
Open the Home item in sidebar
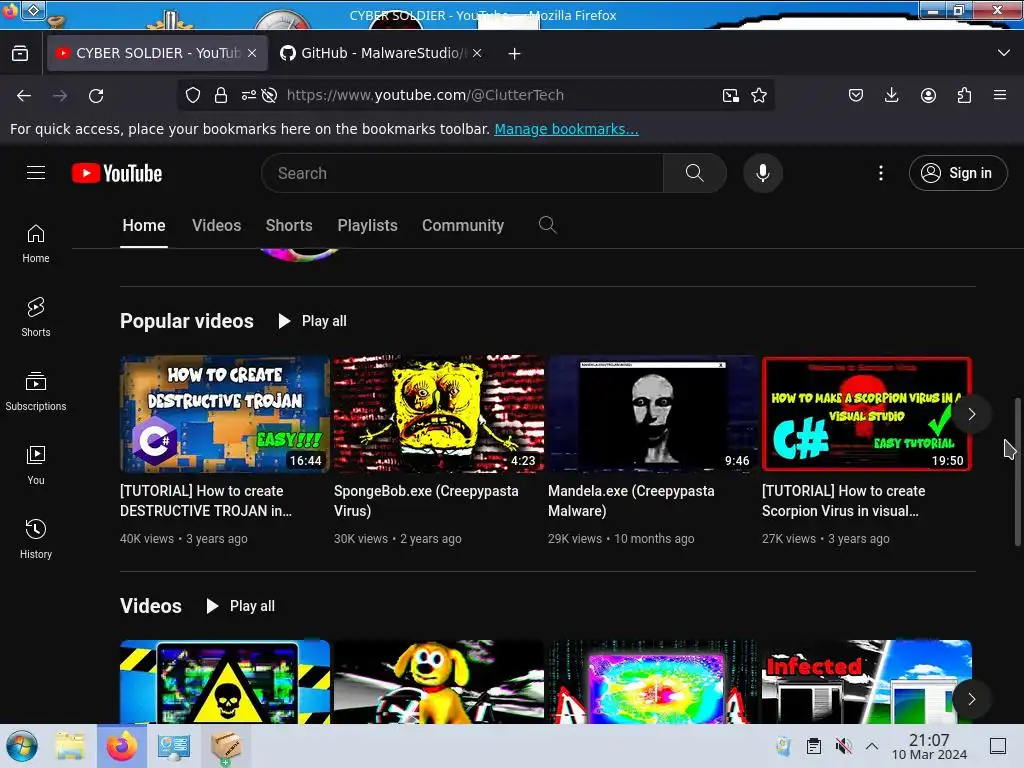[x=36, y=244]
